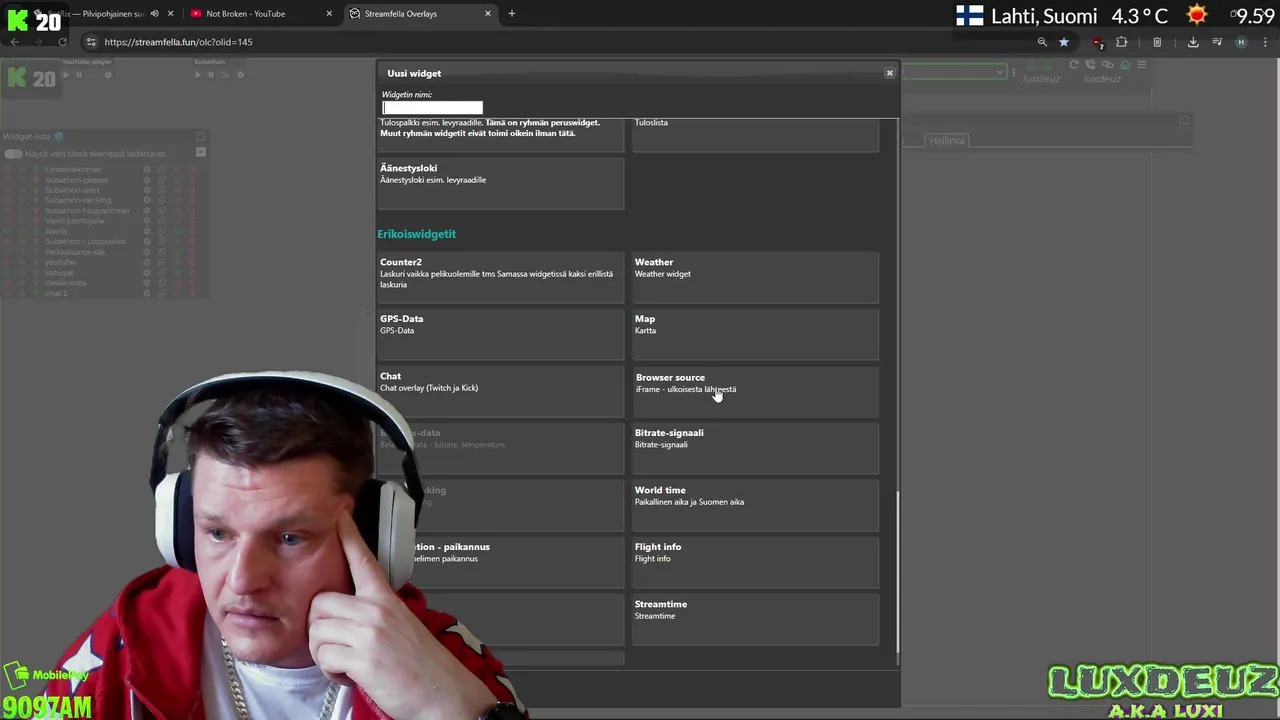Choose the Flight info widget card
1280x720 pixels.
pyautogui.click(x=755, y=562)
